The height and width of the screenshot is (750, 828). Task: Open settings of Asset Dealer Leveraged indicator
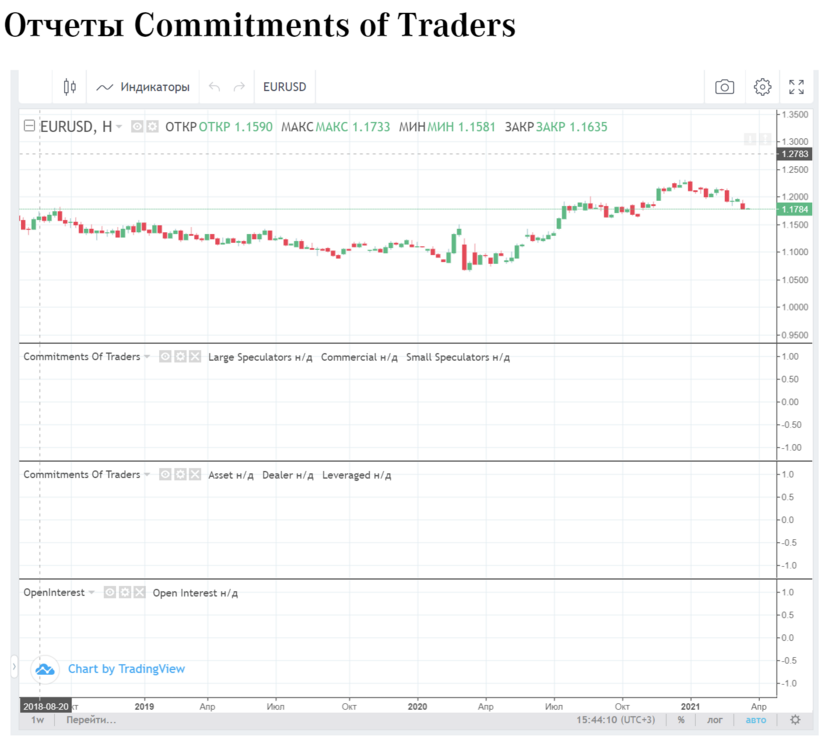coord(180,474)
